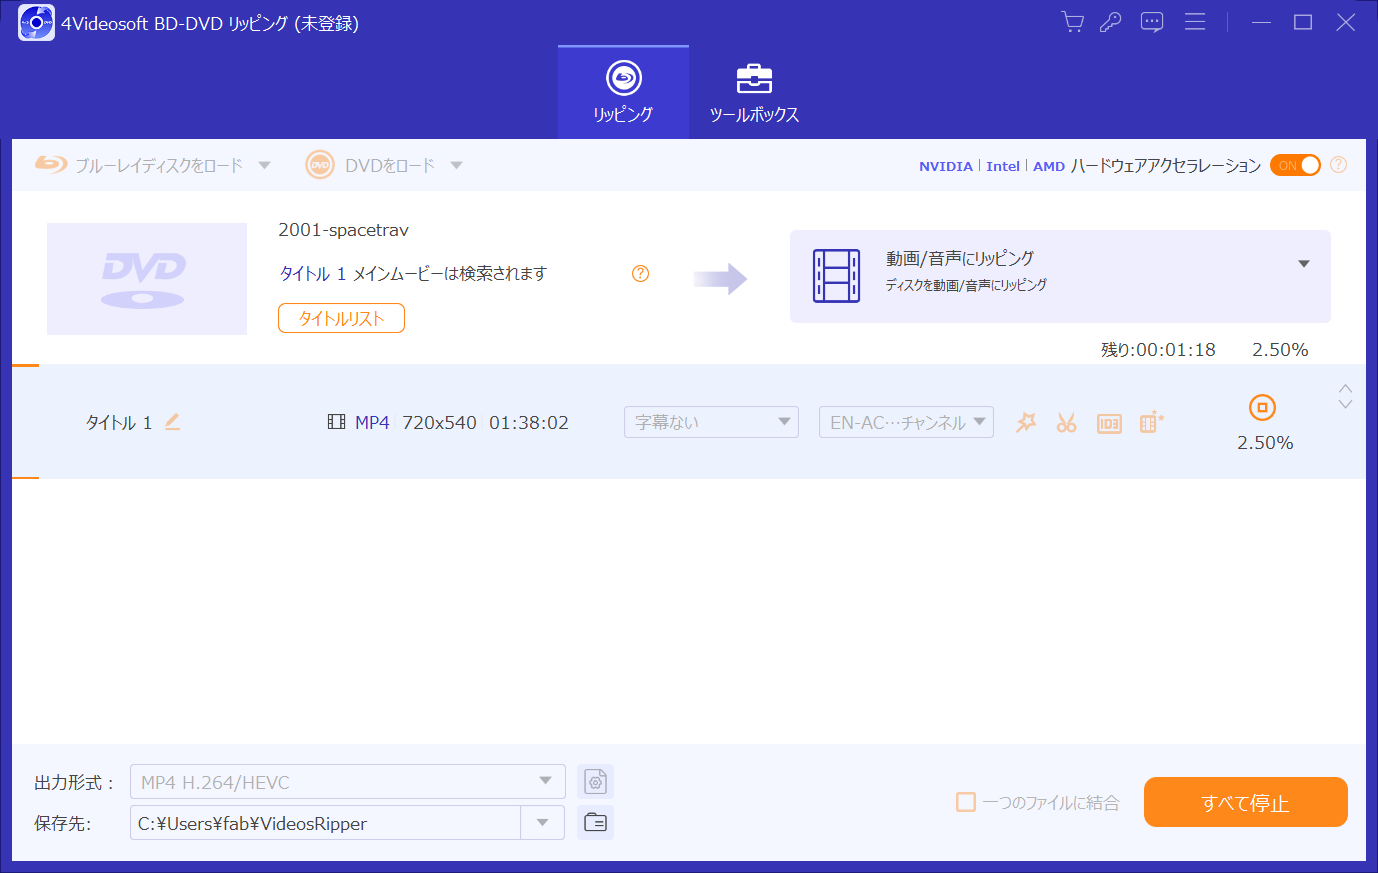Check 一つのファイルに結合 checkbox
1378x873 pixels.
tap(966, 802)
